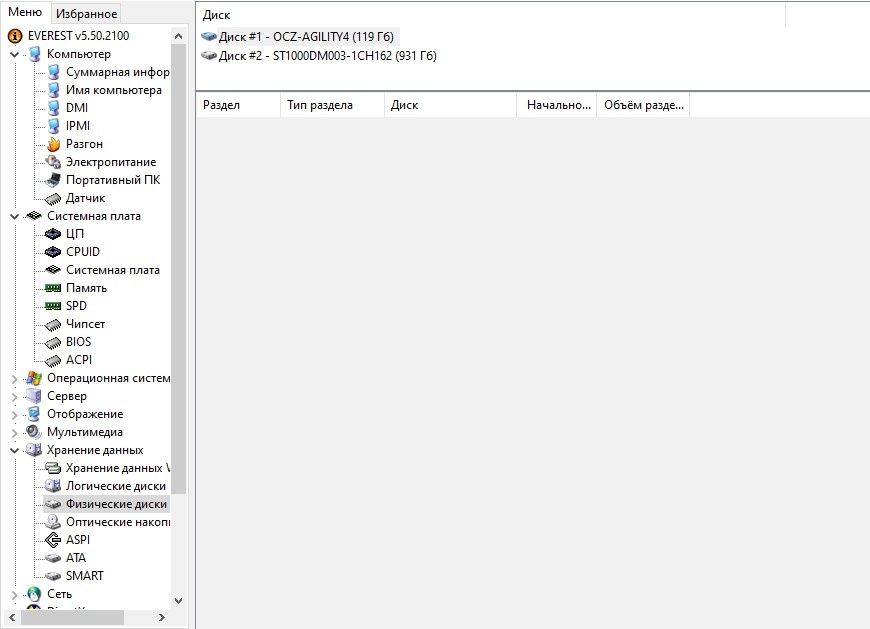Viewport: 870px width, 629px height.
Task: Click the tree horizontal scroll left arrow
Action: (12, 617)
